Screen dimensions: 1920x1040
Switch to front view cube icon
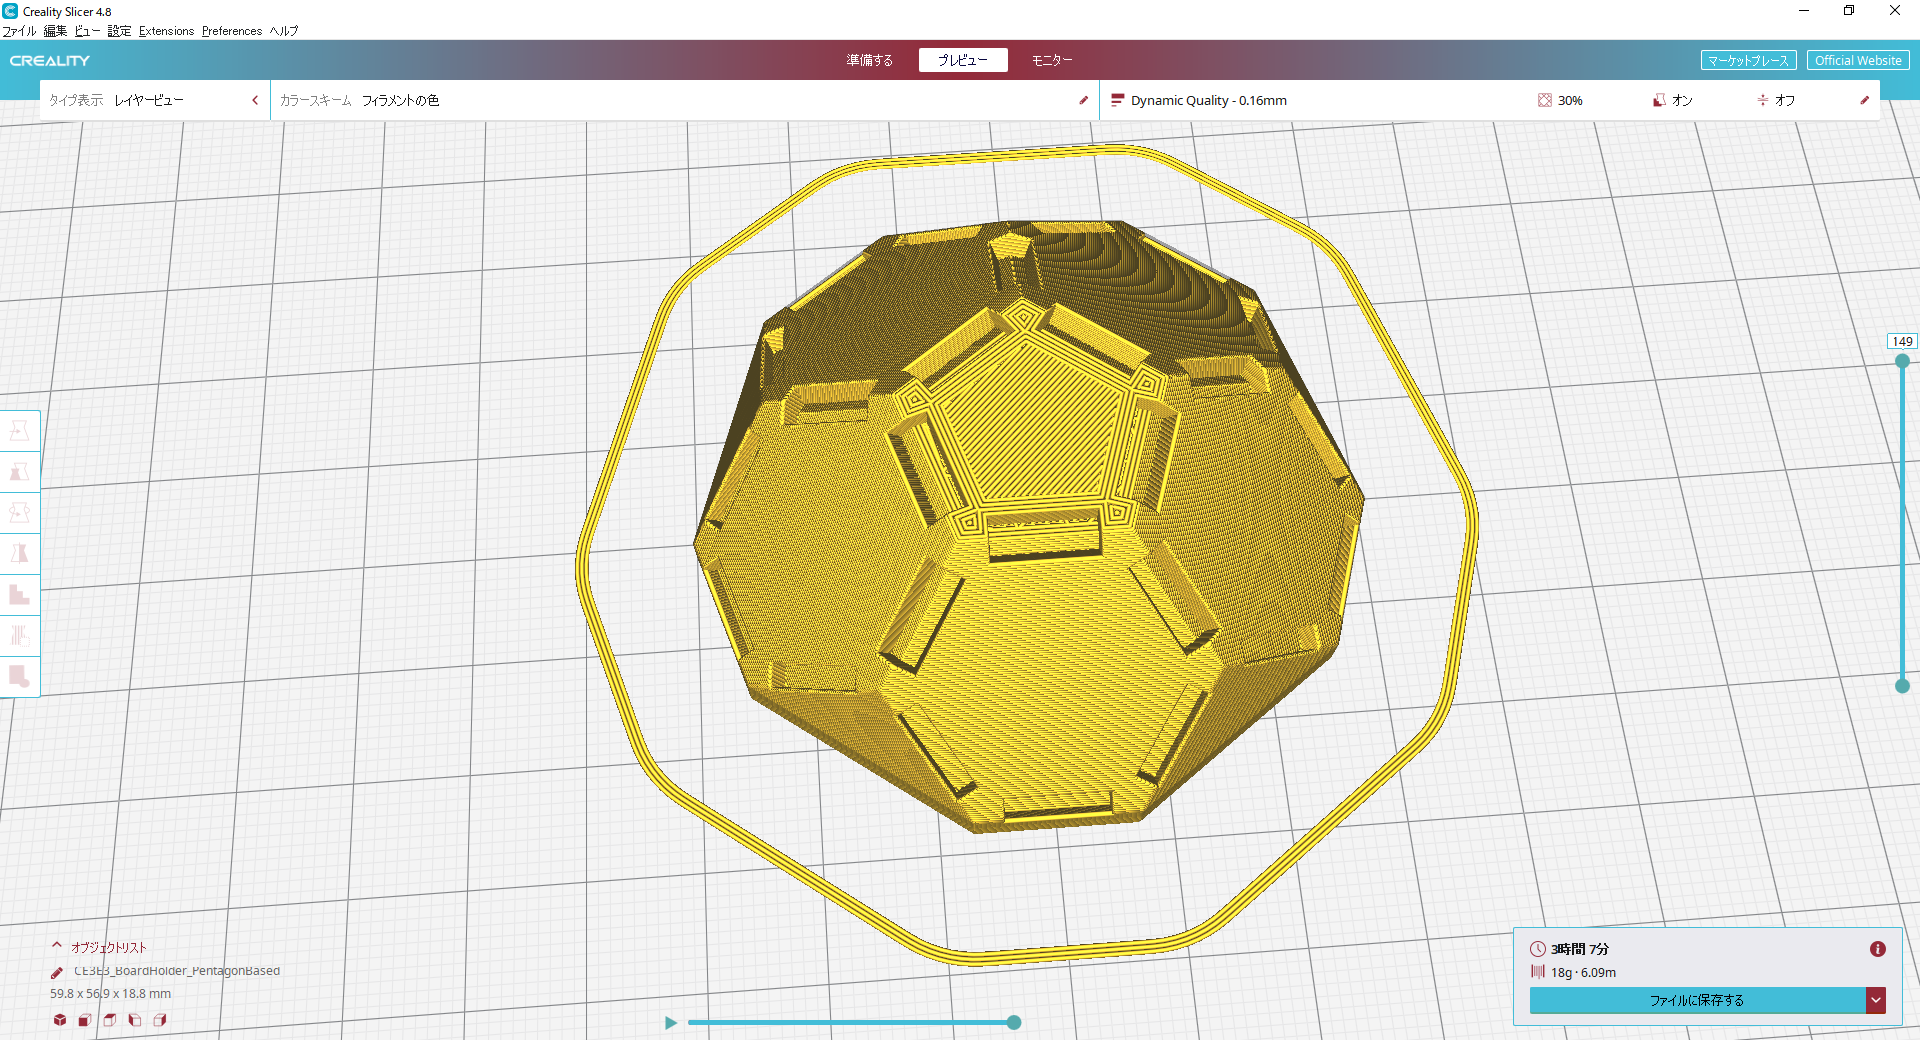click(85, 1020)
